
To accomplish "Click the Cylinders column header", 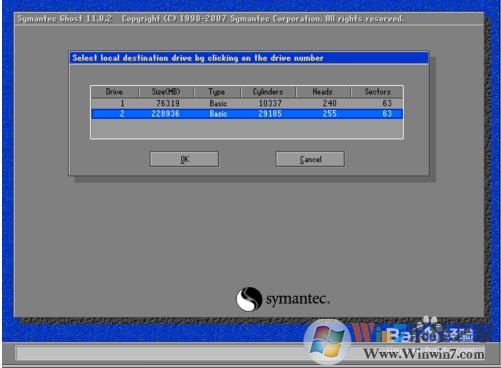I will click(268, 92).
